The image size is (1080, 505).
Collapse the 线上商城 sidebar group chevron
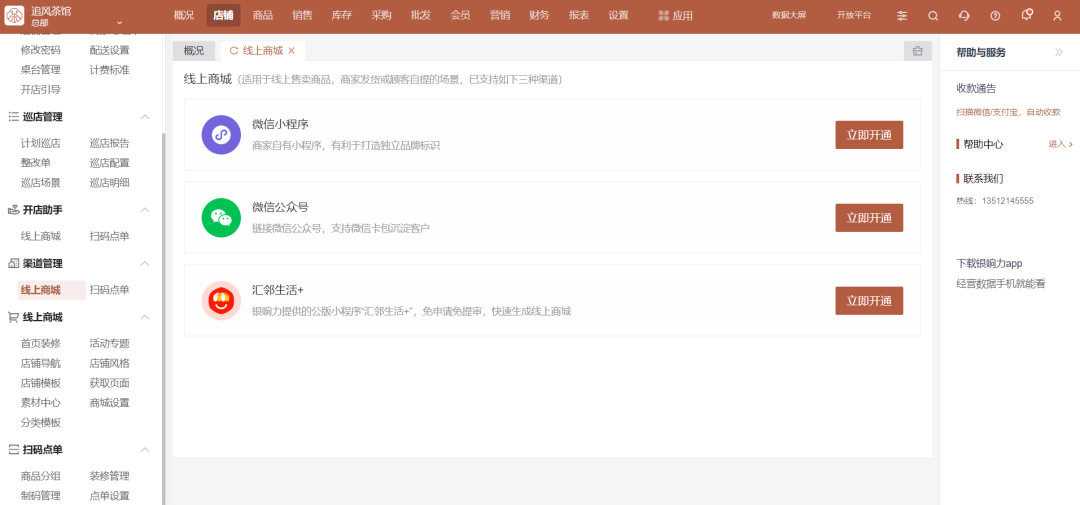(x=144, y=317)
